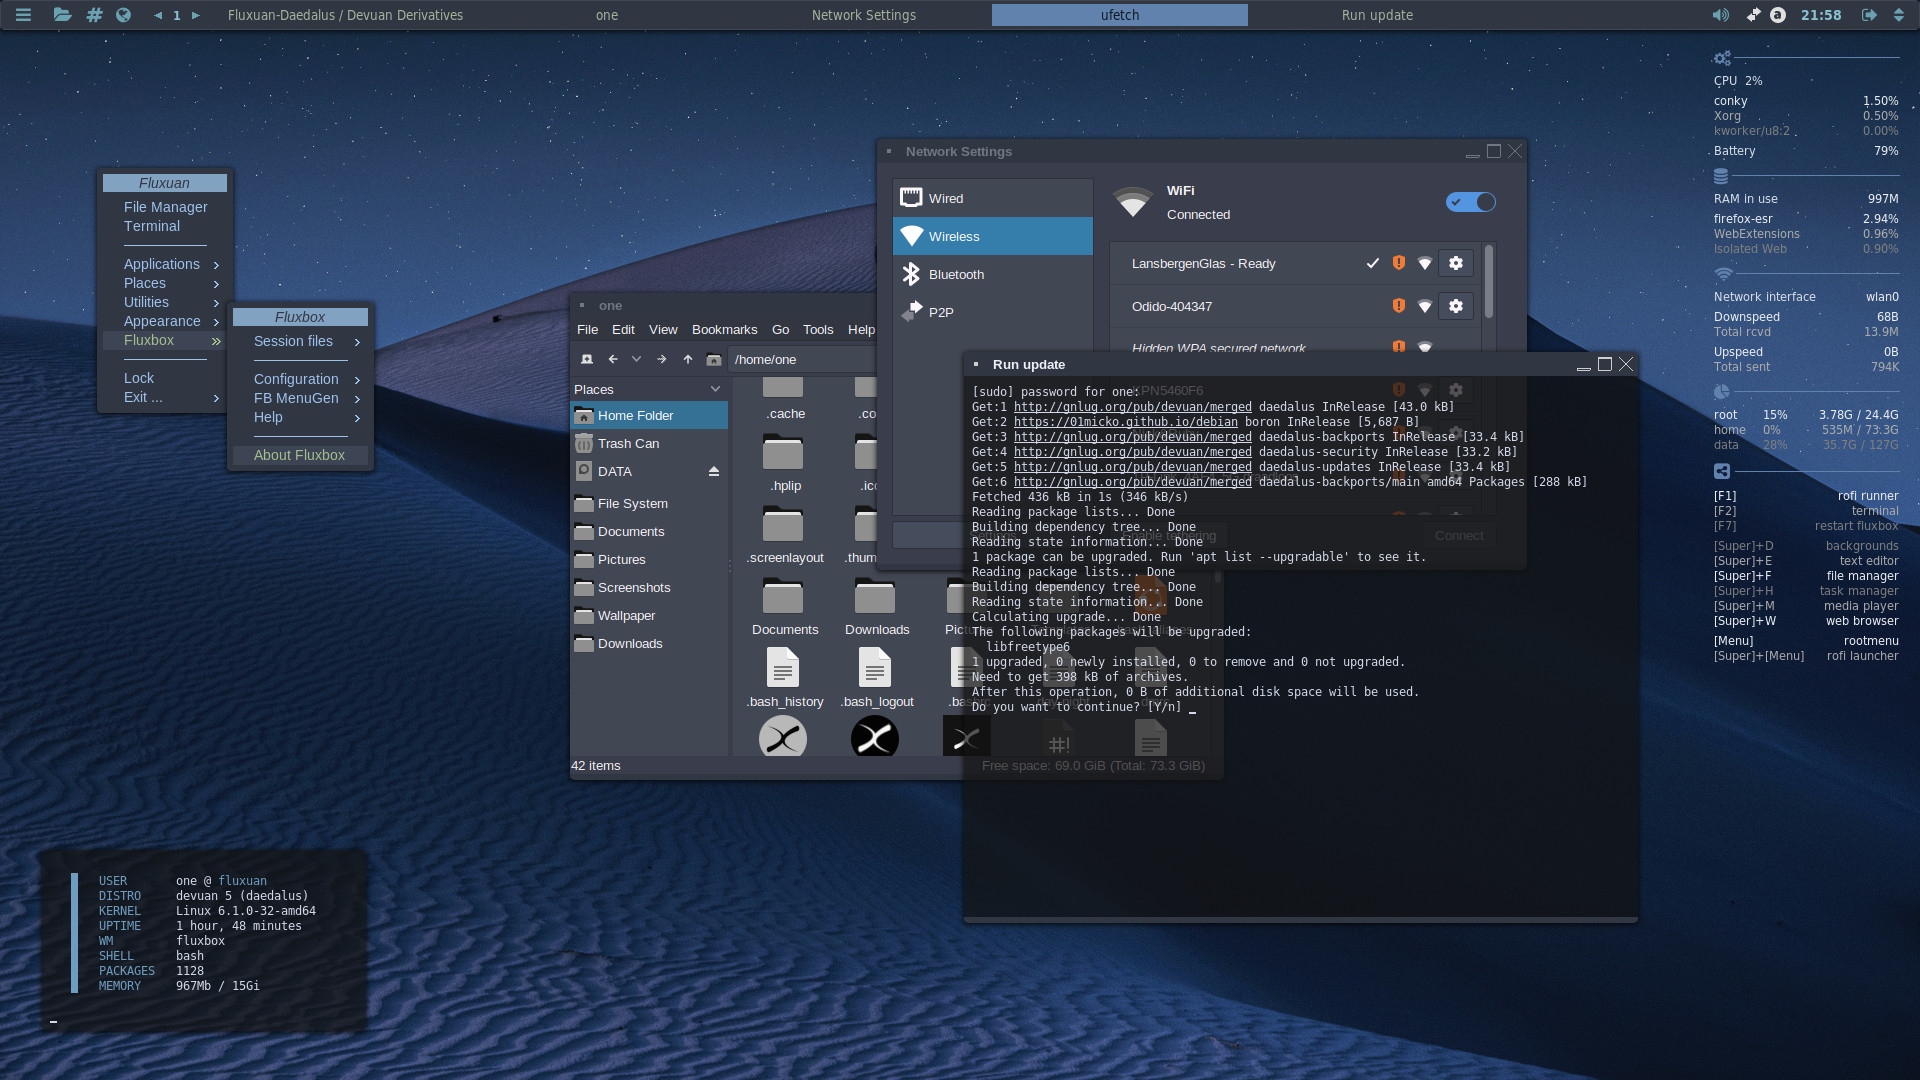This screenshot has width=1920, height=1080.
Task: Open Wallpaper in Places sidebar
Action: (x=649, y=615)
